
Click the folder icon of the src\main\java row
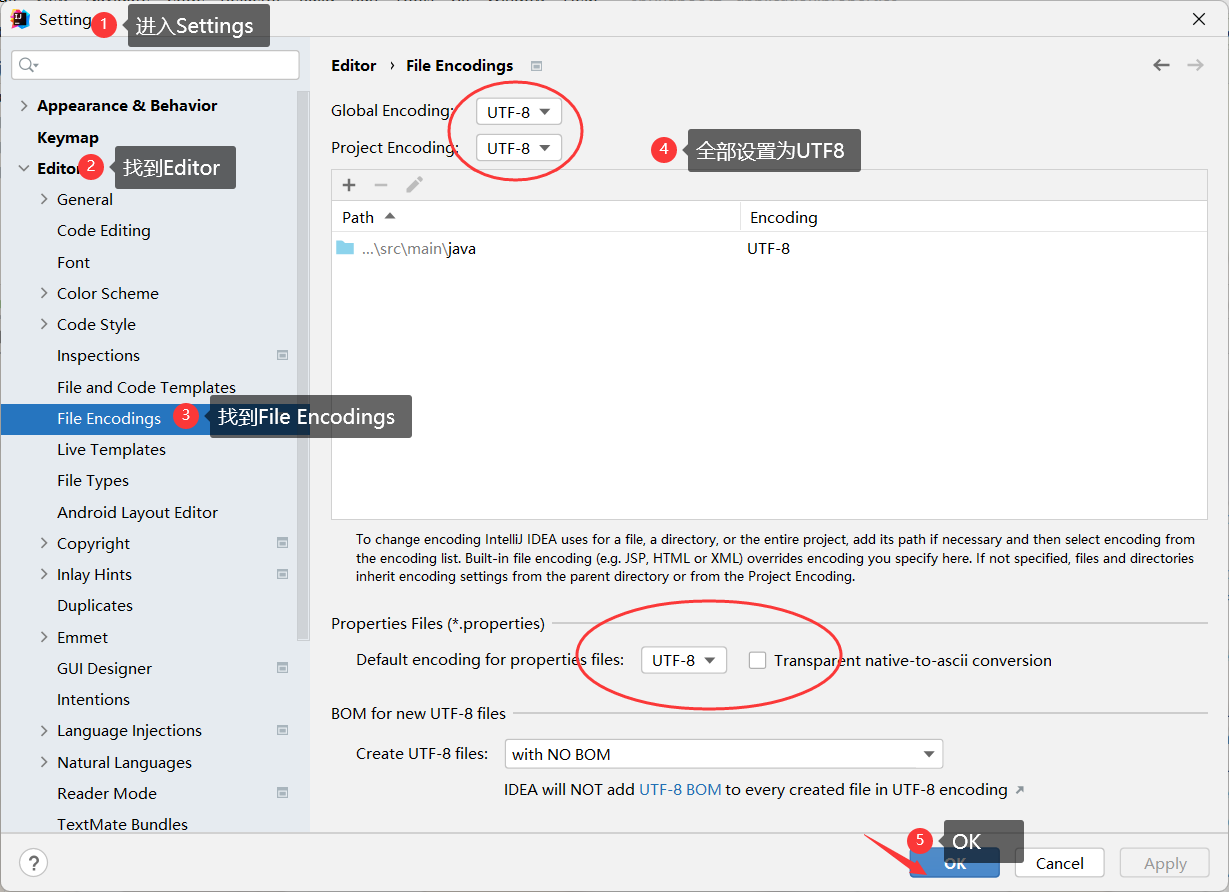[345, 248]
